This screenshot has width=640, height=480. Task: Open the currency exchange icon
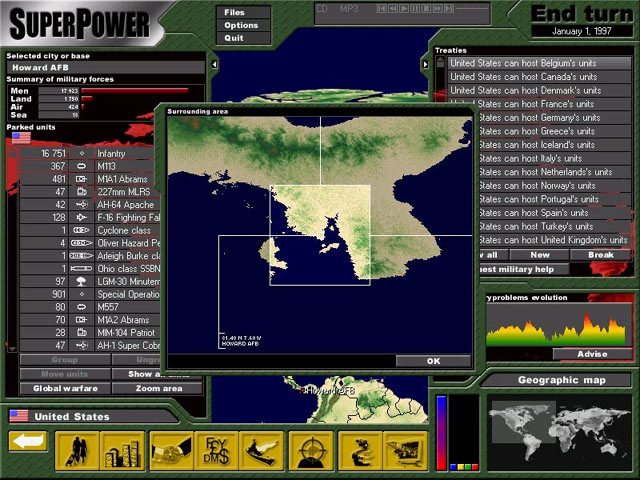218,449
